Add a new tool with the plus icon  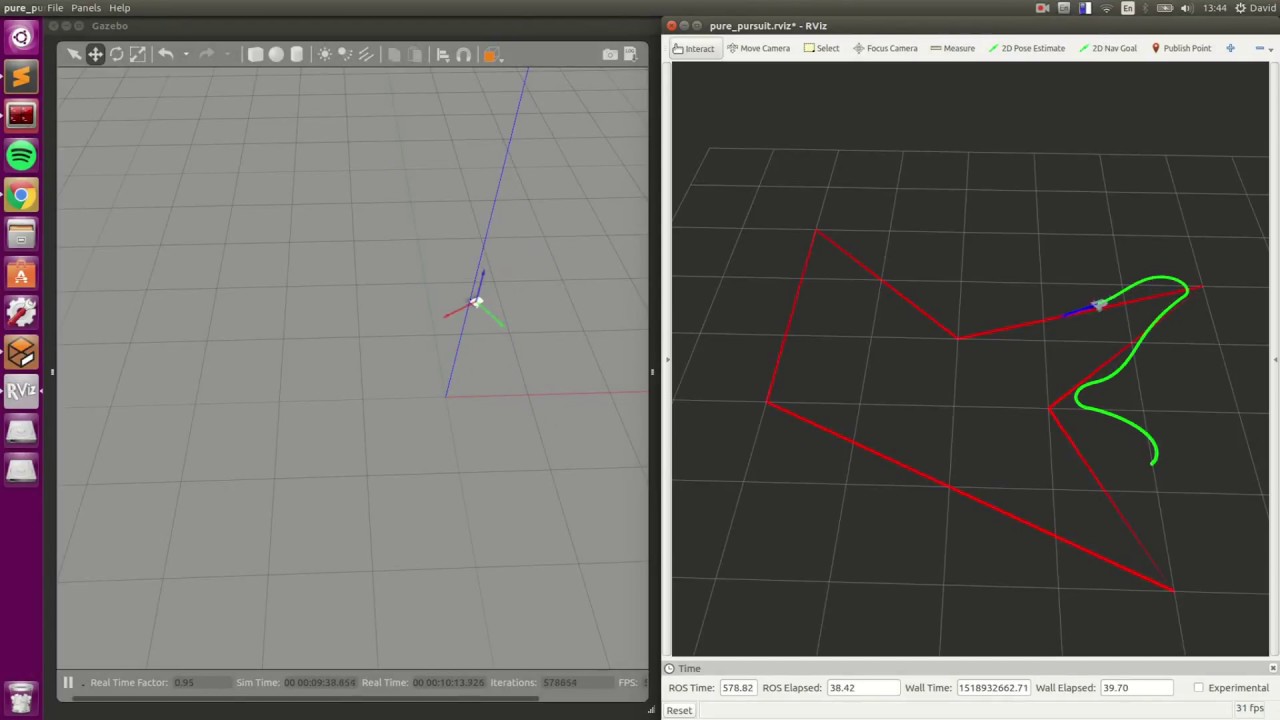click(1231, 48)
